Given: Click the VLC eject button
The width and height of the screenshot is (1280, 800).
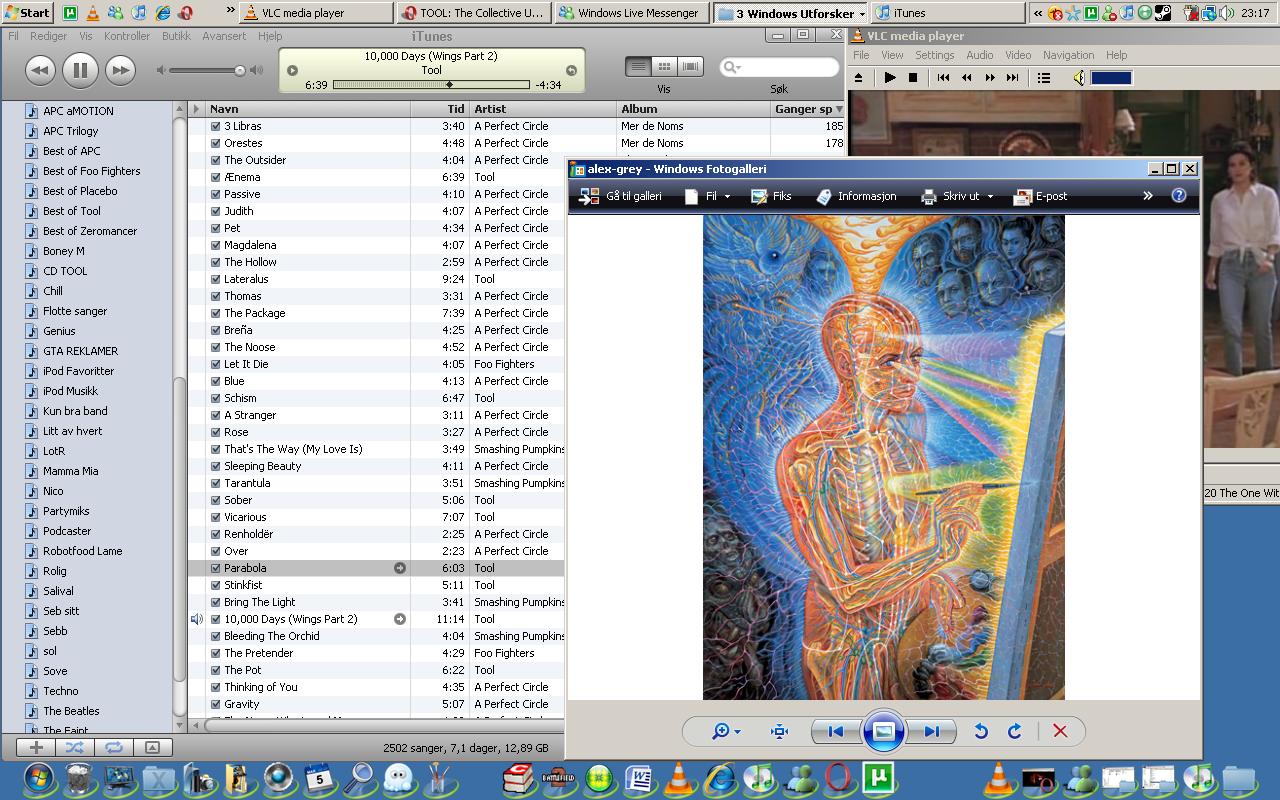Looking at the screenshot, I should 858,77.
